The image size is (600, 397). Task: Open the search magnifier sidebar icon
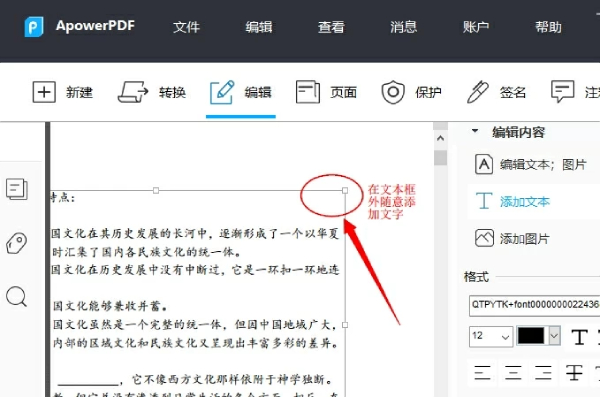16,297
